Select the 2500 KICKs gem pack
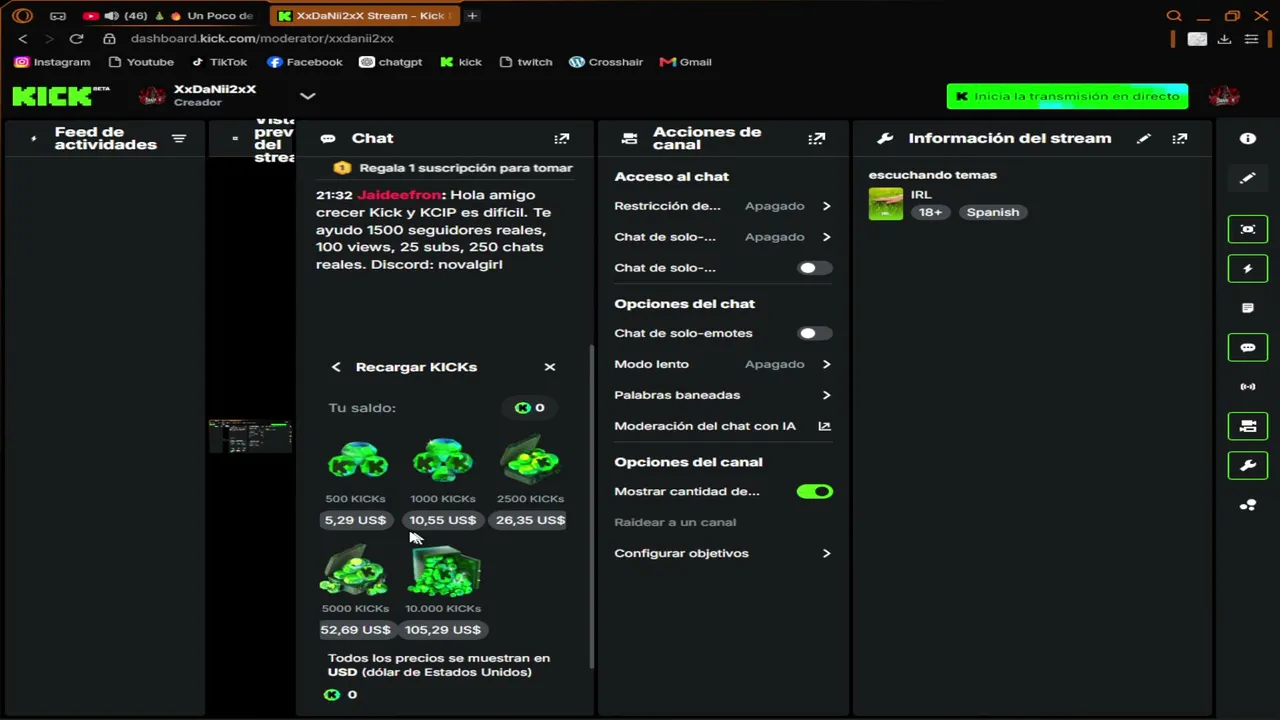The image size is (1280, 720). [530, 461]
